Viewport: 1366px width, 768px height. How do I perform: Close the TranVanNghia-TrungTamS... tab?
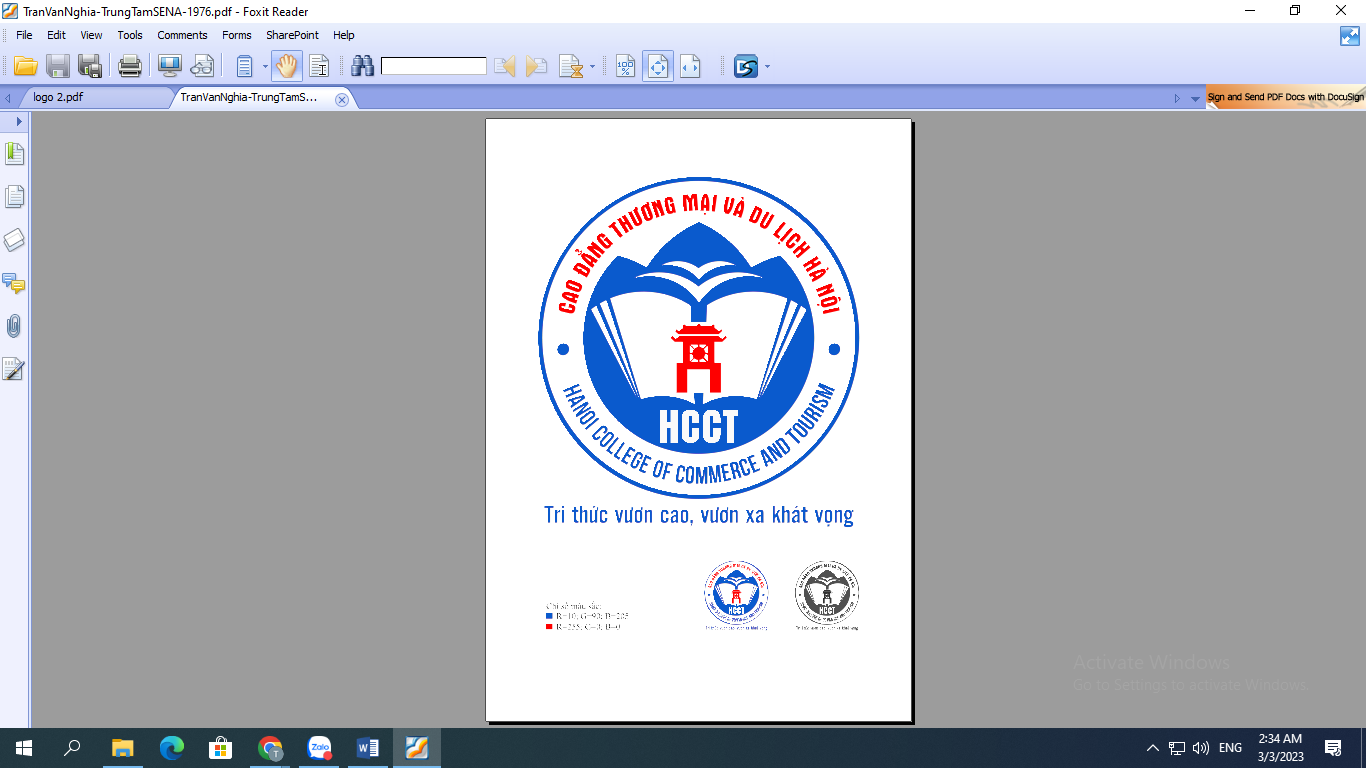(x=342, y=99)
